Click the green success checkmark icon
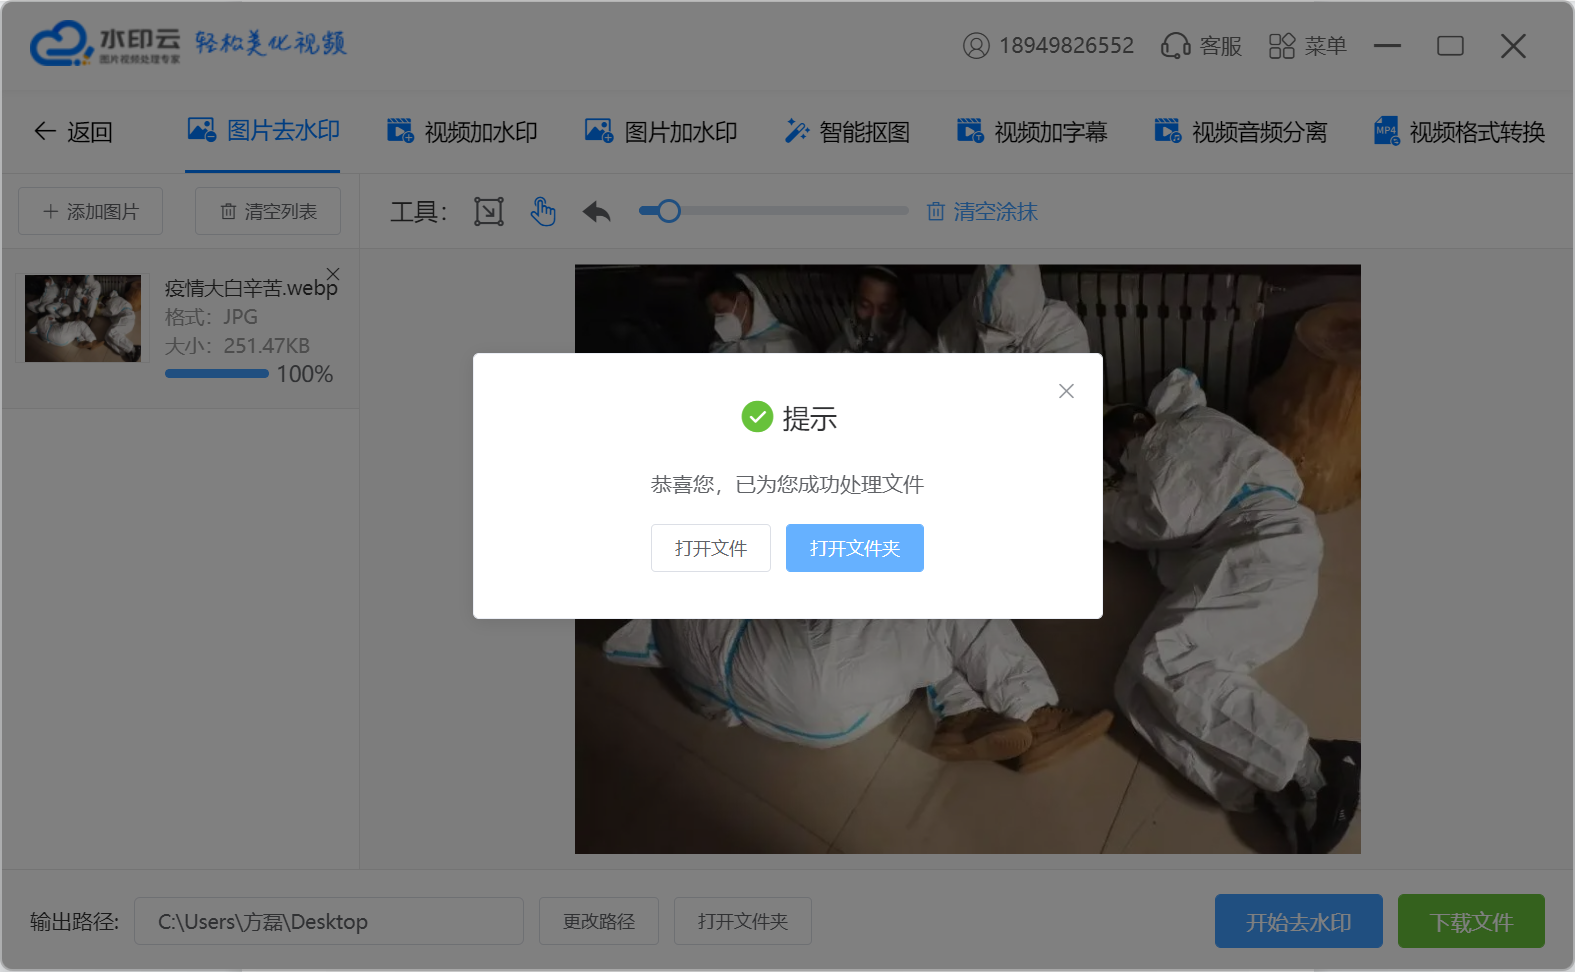Viewport: 1575px width, 972px height. [757, 416]
